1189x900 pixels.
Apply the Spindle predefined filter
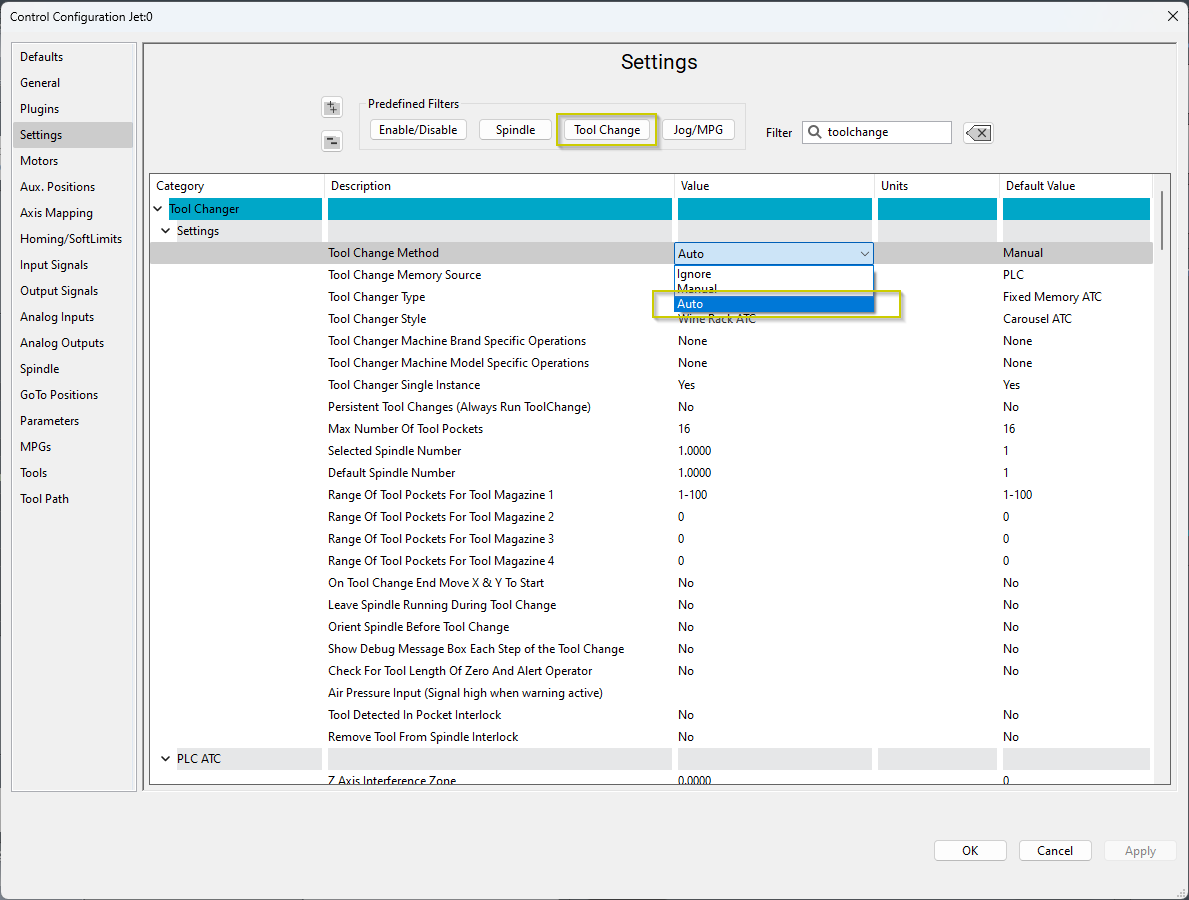[x=515, y=130]
